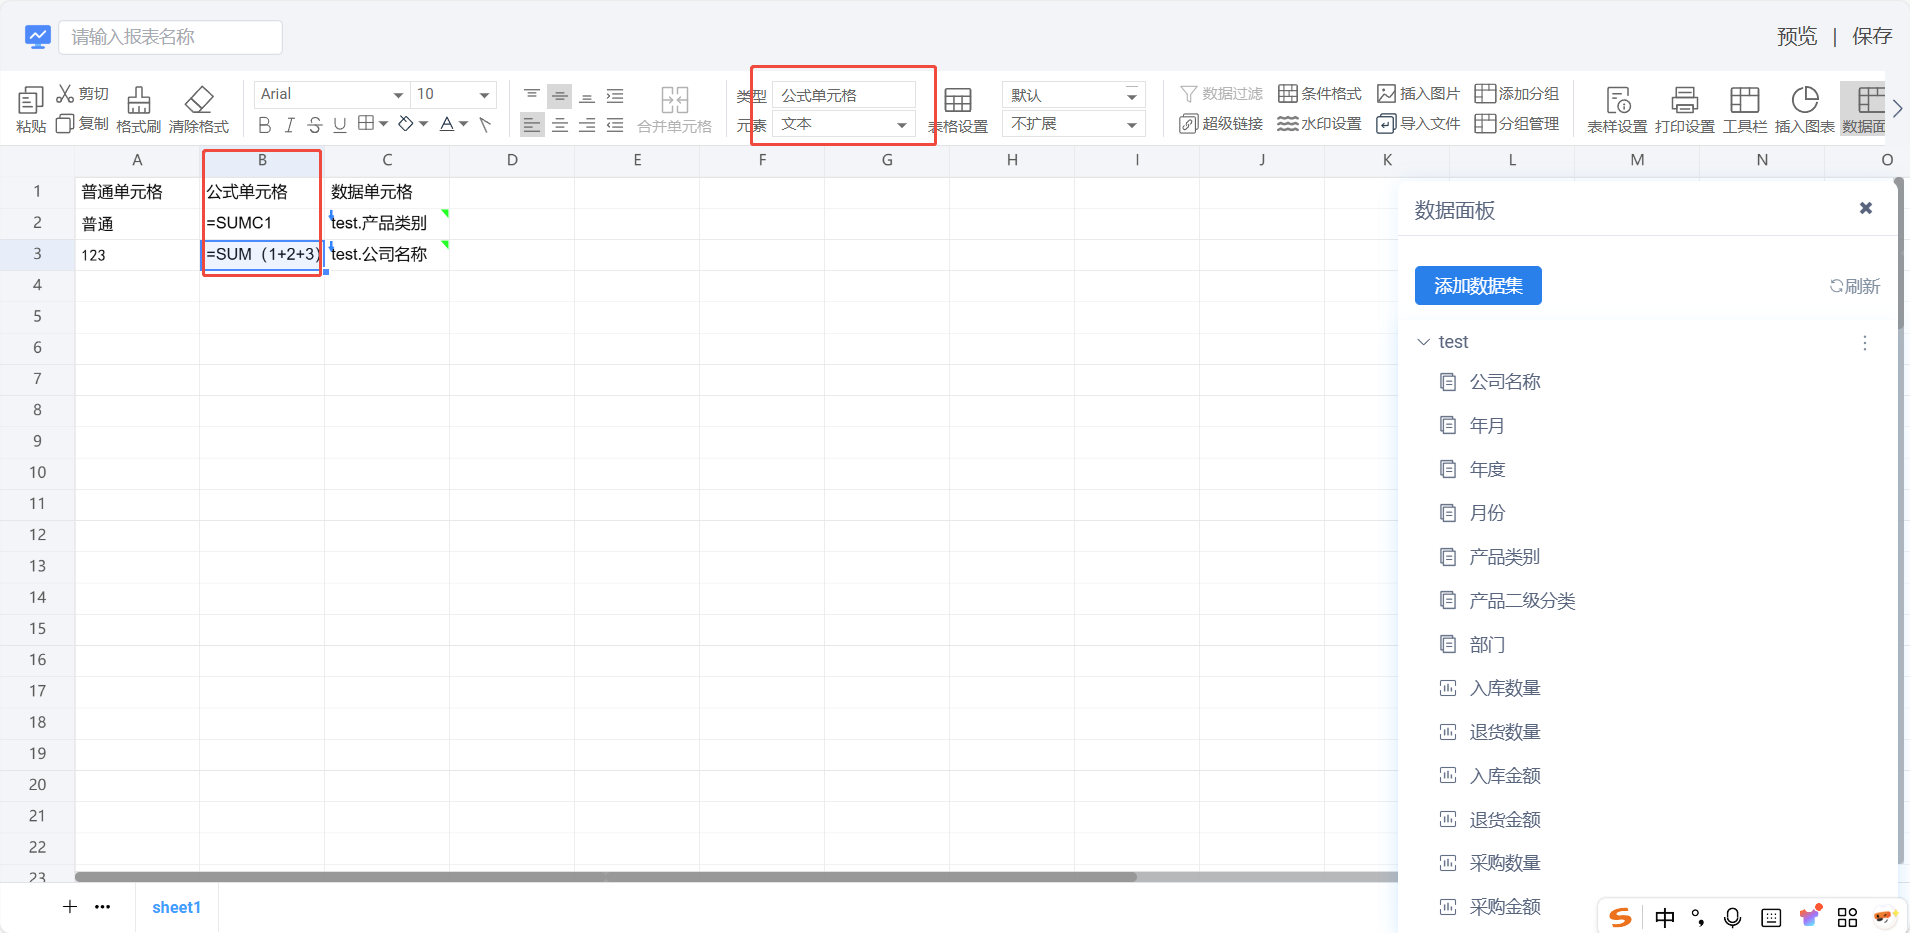The image size is (1910, 933).
Task: Toggle bold formatting
Action: click(264, 125)
